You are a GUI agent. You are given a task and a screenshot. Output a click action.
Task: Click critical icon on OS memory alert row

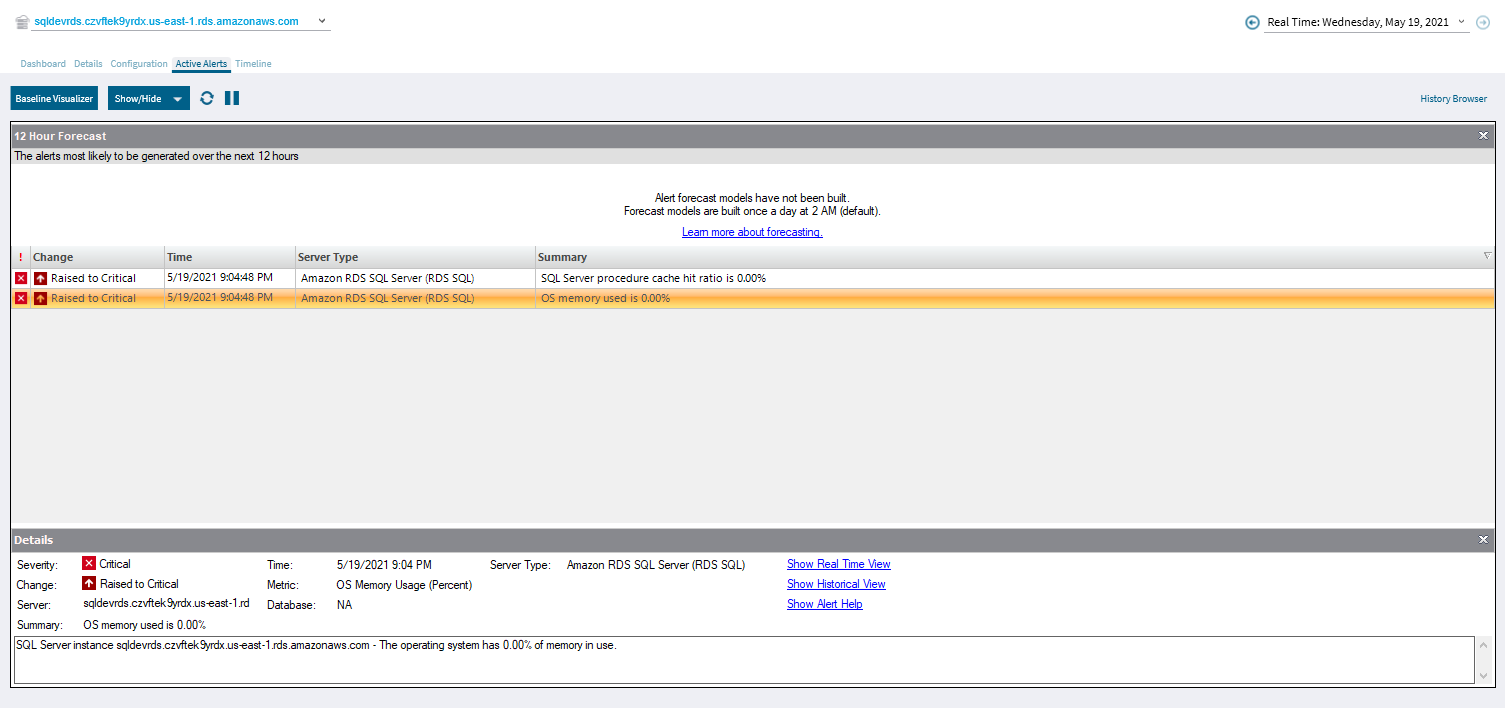(21, 298)
